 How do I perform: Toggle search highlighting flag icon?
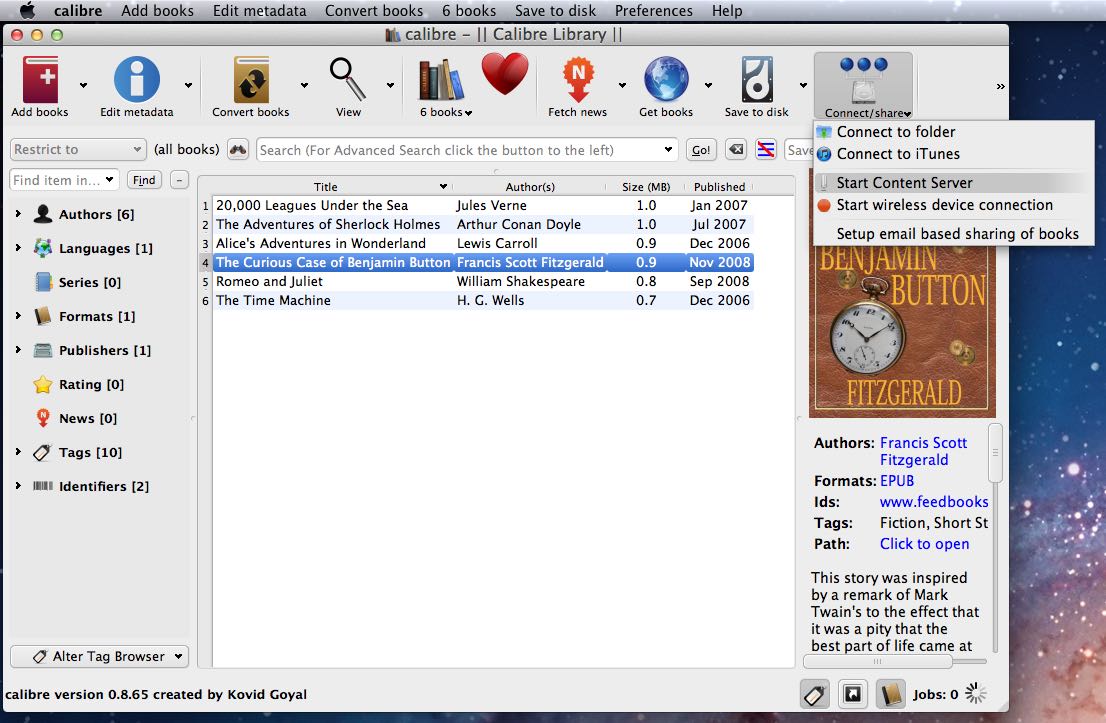[x=766, y=150]
